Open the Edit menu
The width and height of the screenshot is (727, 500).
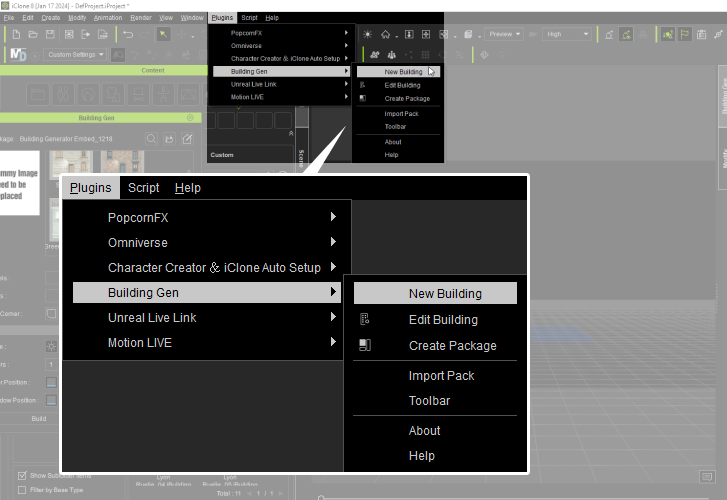coord(28,18)
